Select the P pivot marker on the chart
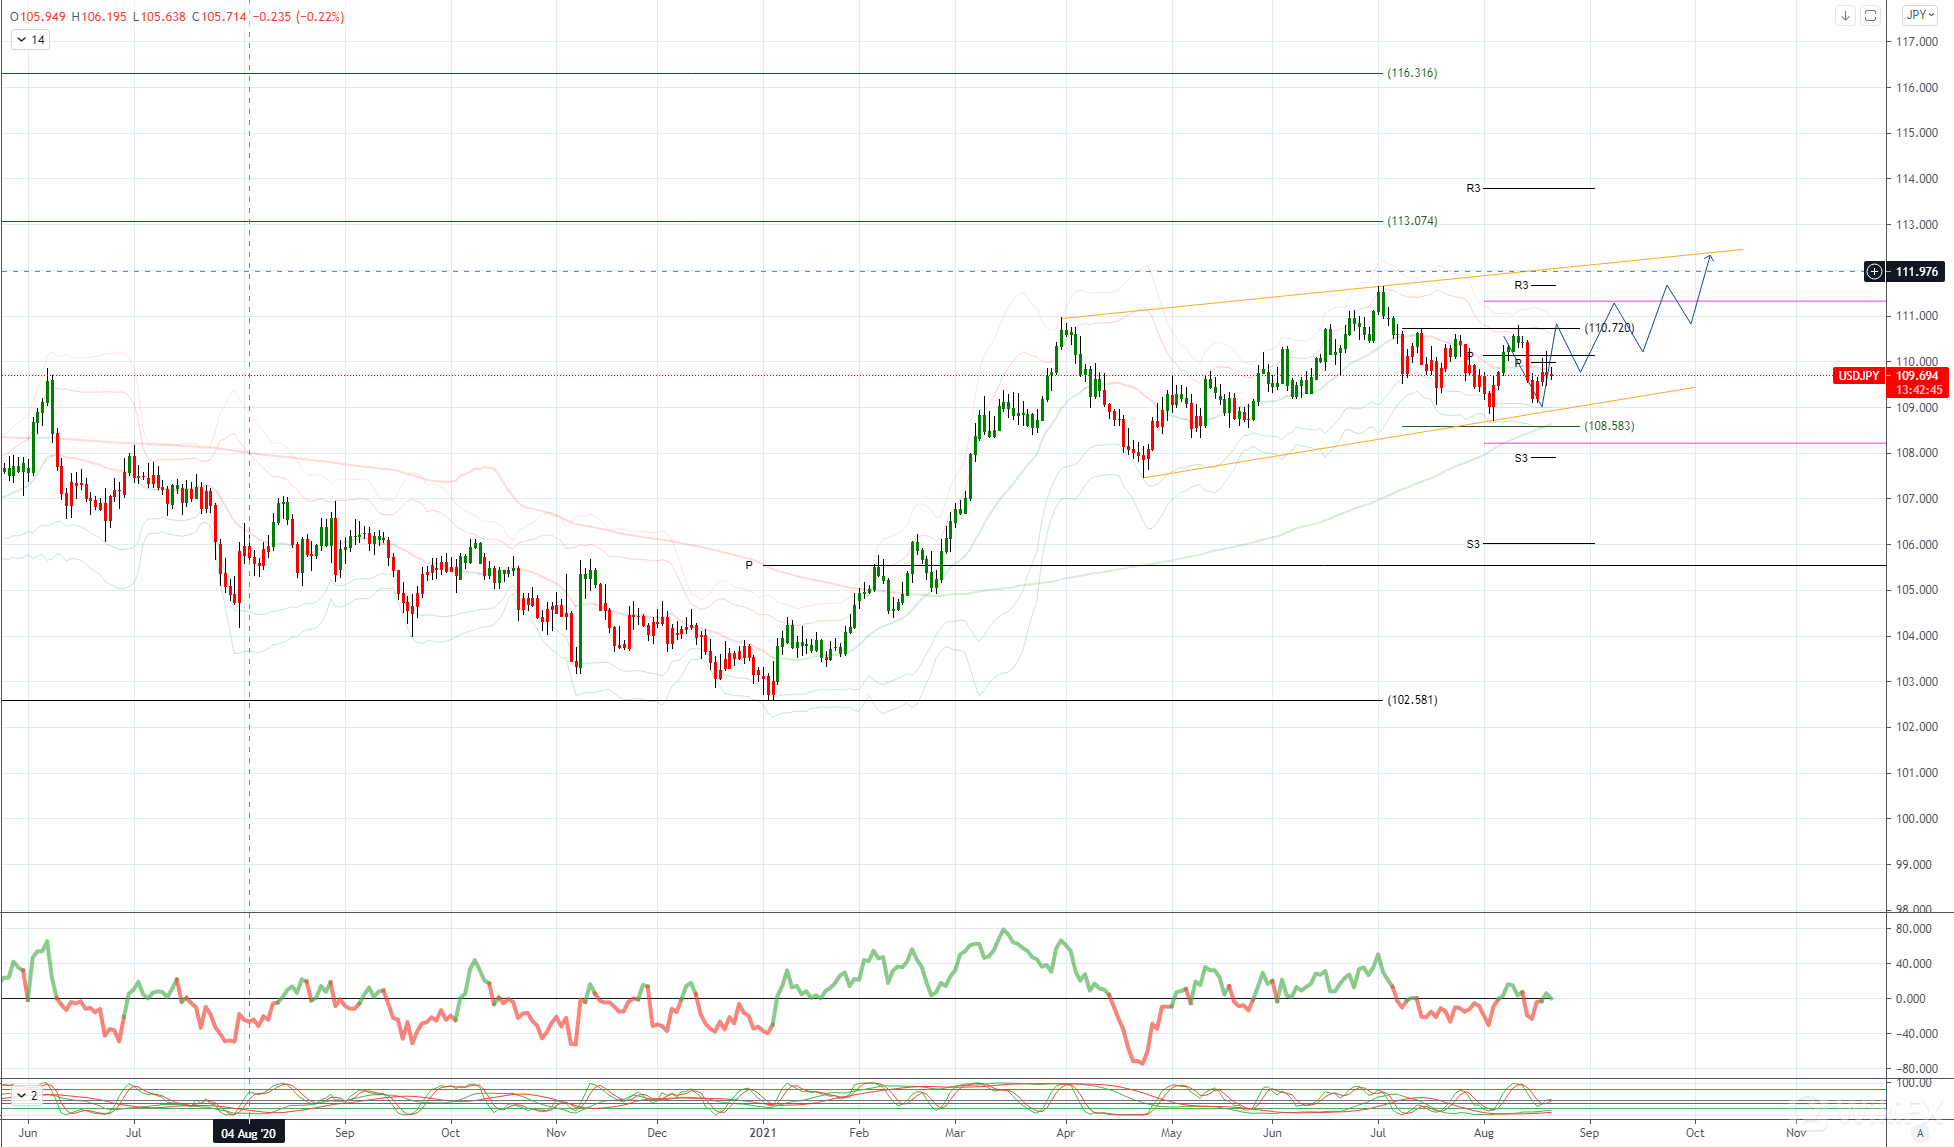Image resolution: width=1954 pixels, height=1147 pixels. click(749, 565)
